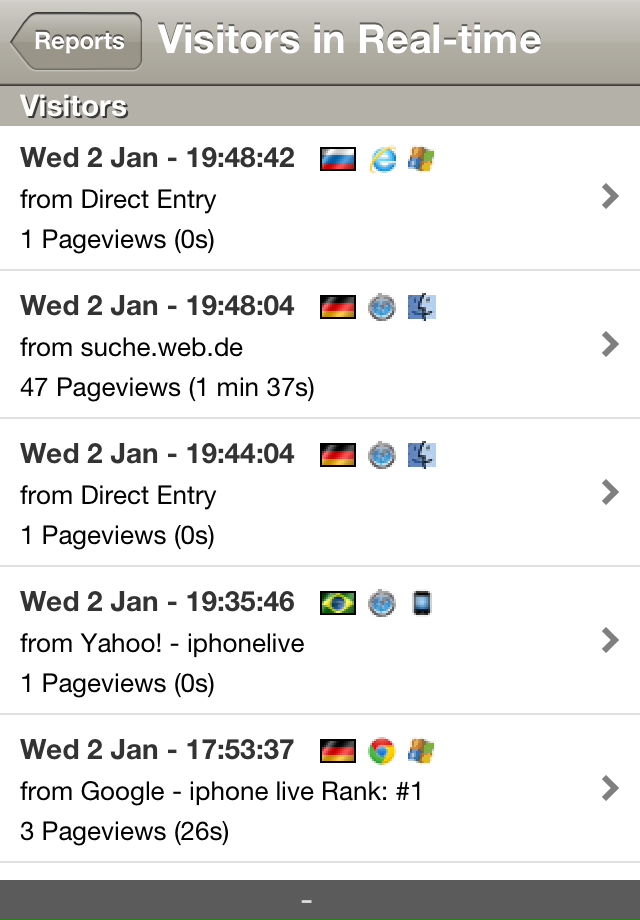The width and height of the screenshot is (640, 920).
Task: Tap the iPhone device icon
Action: (421, 603)
